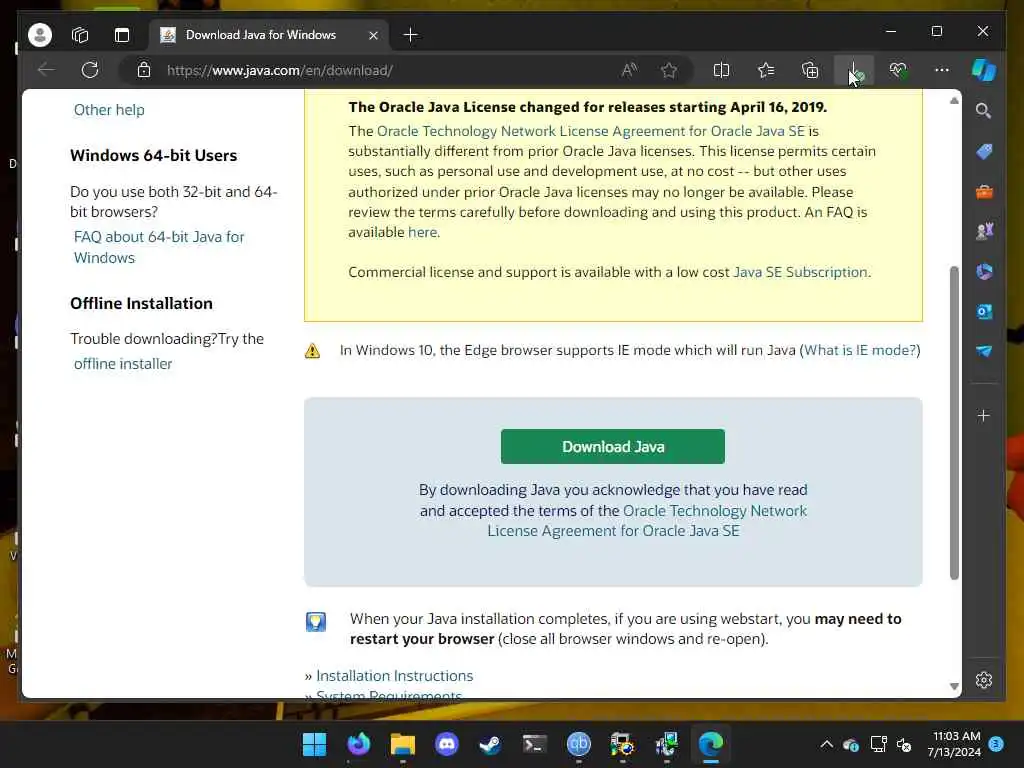
Task: Open File Explorer from taskbar
Action: pos(402,744)
